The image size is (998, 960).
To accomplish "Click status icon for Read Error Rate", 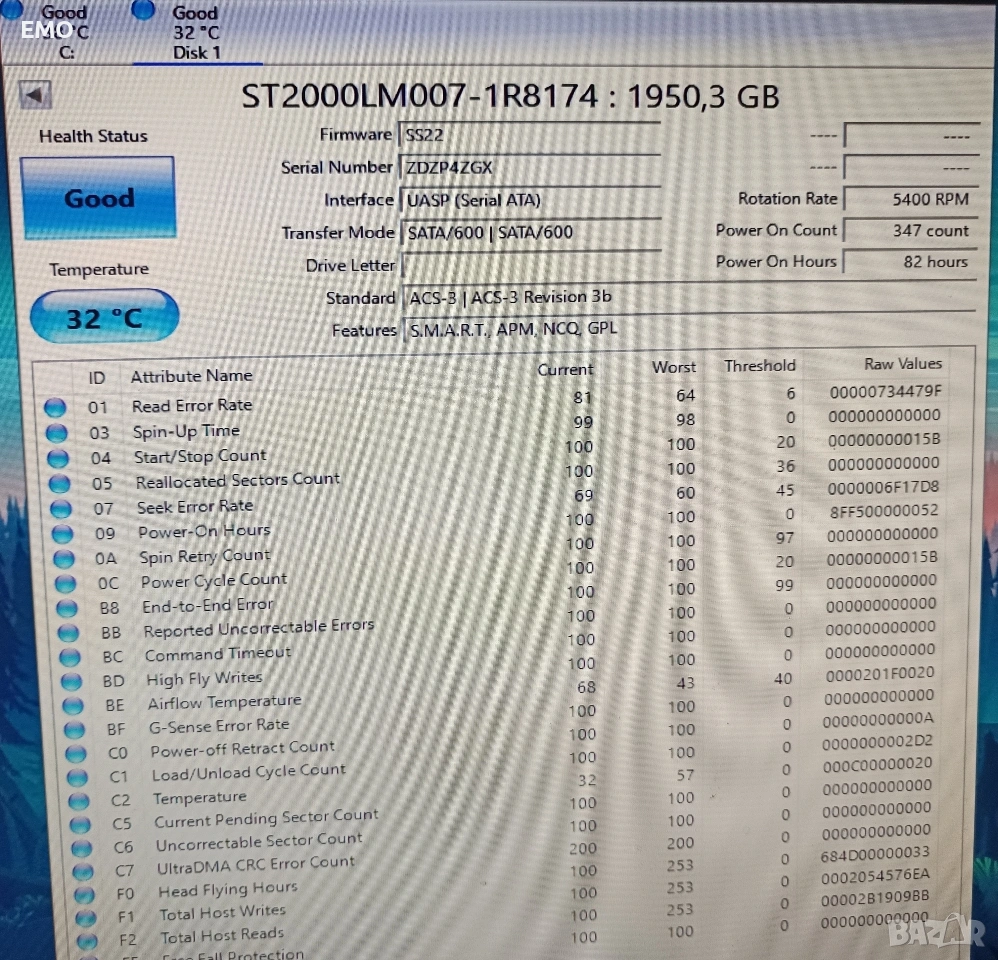I will [x=55, y=407].
